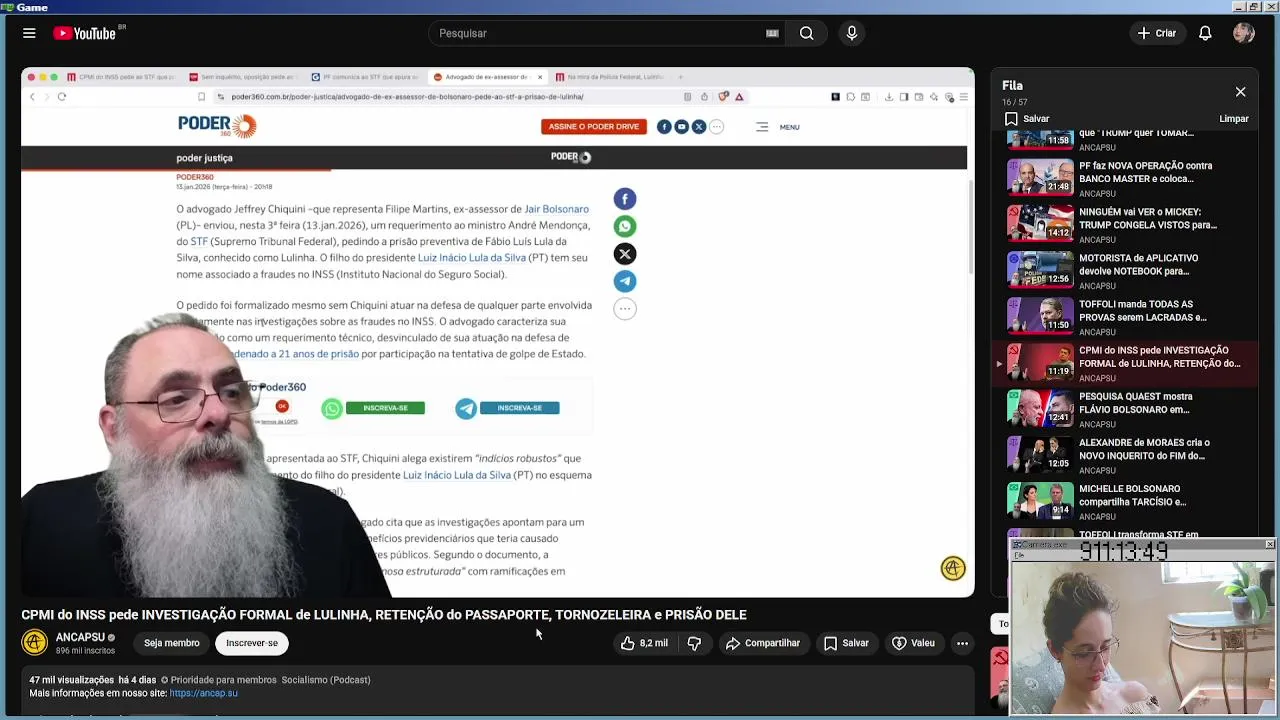Screen dimensions: 1280x720
Task: Click the Criar button
Action: pyautogui.click(x=1157, y=33)
